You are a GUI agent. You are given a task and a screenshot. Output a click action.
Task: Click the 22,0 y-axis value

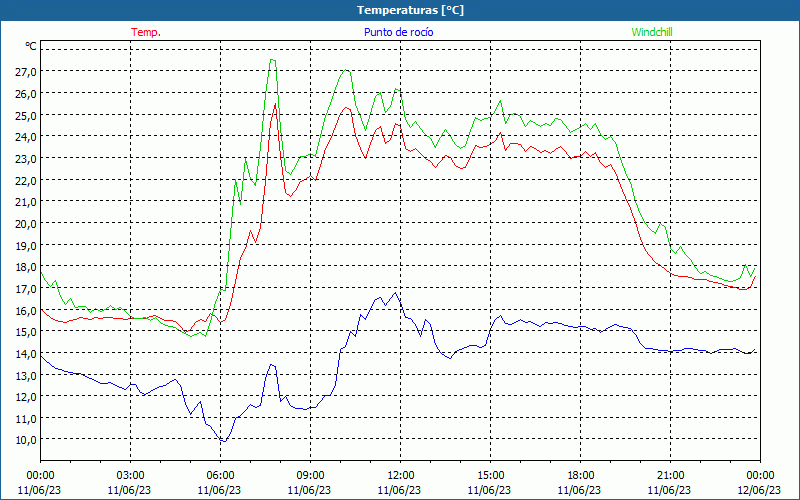26,180
